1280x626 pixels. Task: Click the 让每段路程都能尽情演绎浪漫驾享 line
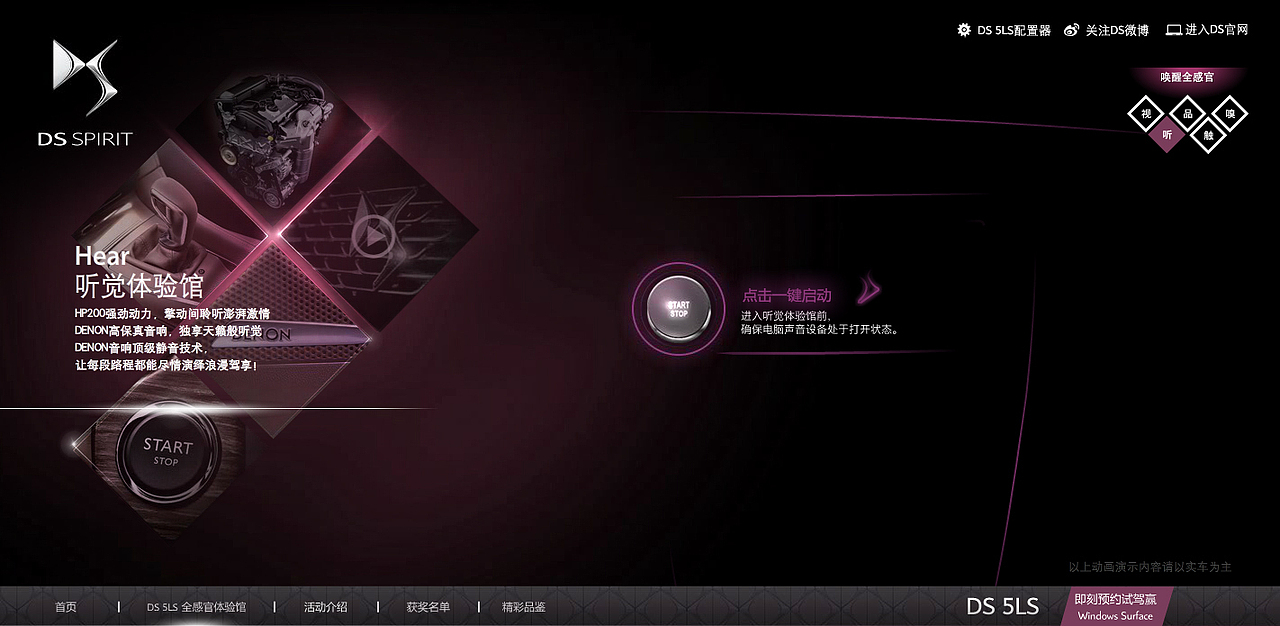point(166,365)
